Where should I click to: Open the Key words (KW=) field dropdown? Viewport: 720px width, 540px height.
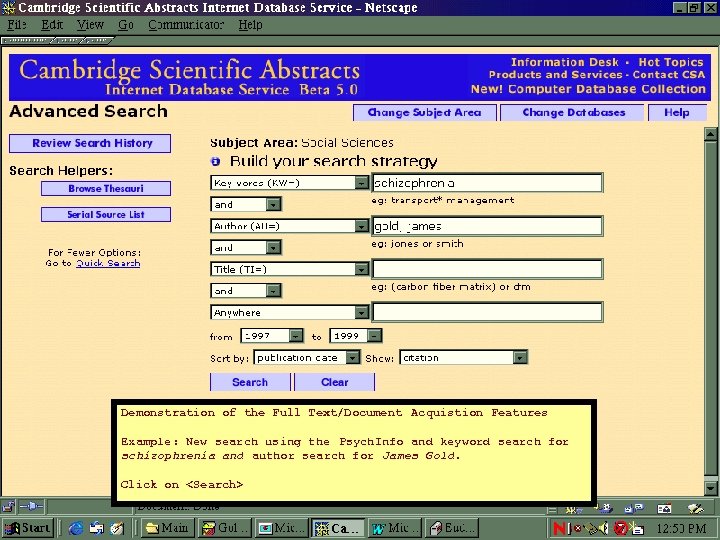click(361, 183)
